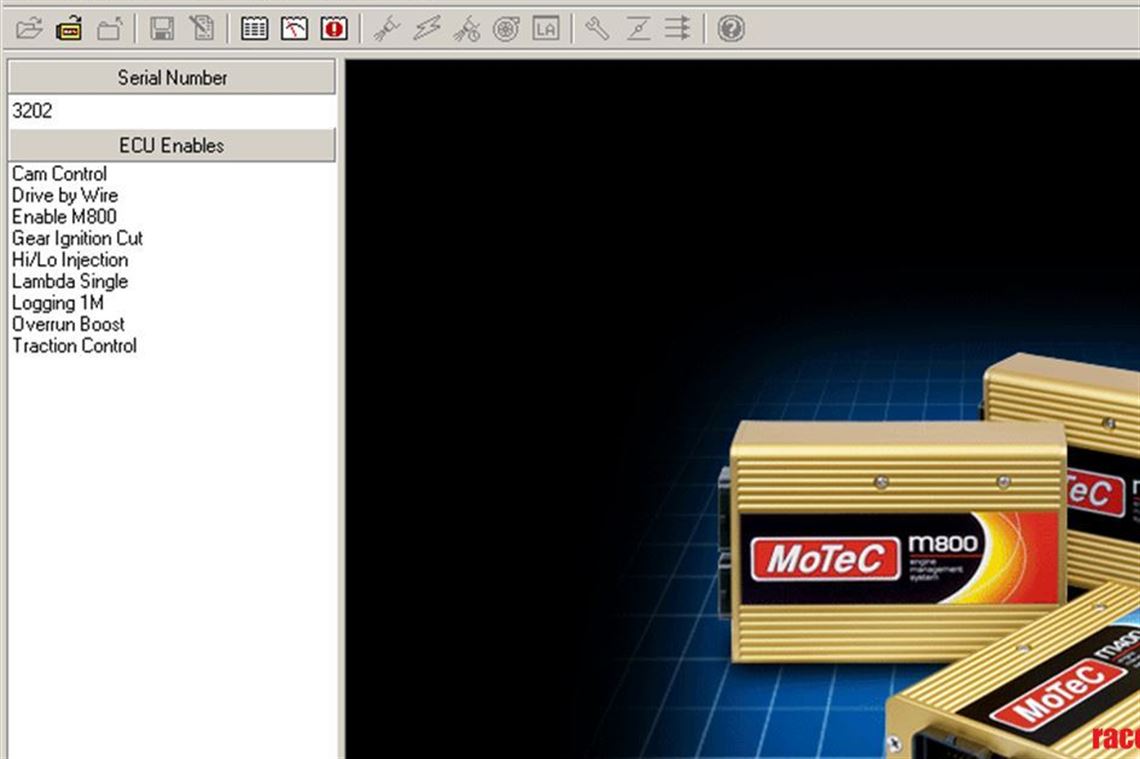Click the ECU Enables header
The height and width of the screenshot is (759, 1140).
pos(172,145)
